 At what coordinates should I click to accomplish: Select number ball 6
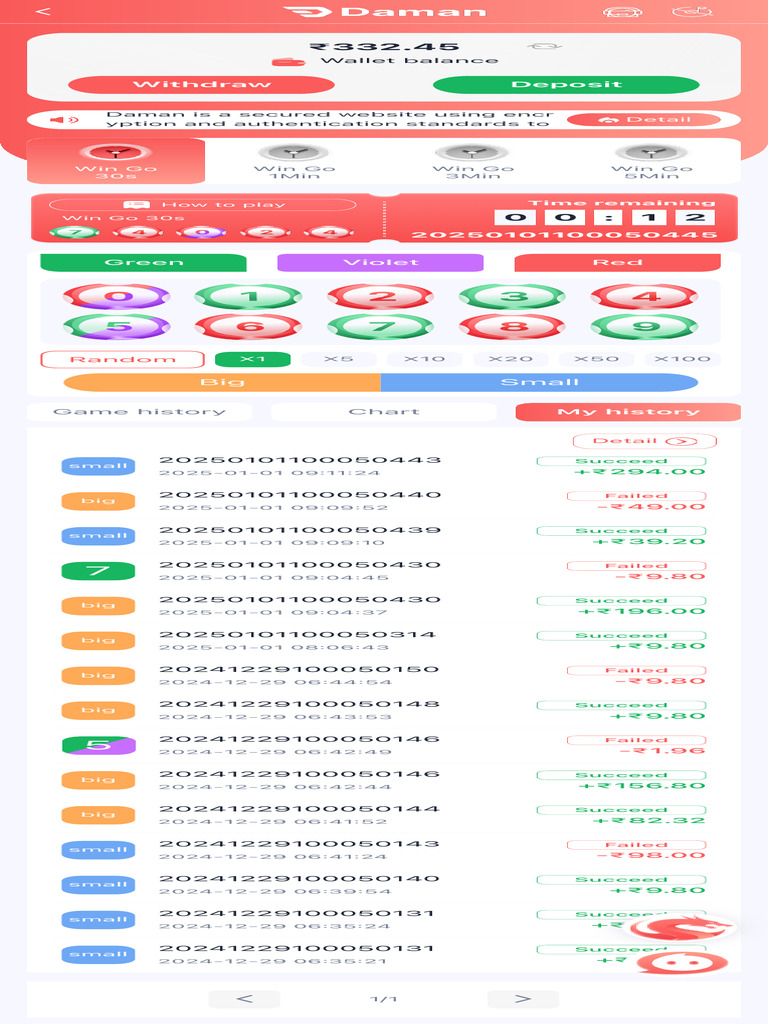pos(248,327)
